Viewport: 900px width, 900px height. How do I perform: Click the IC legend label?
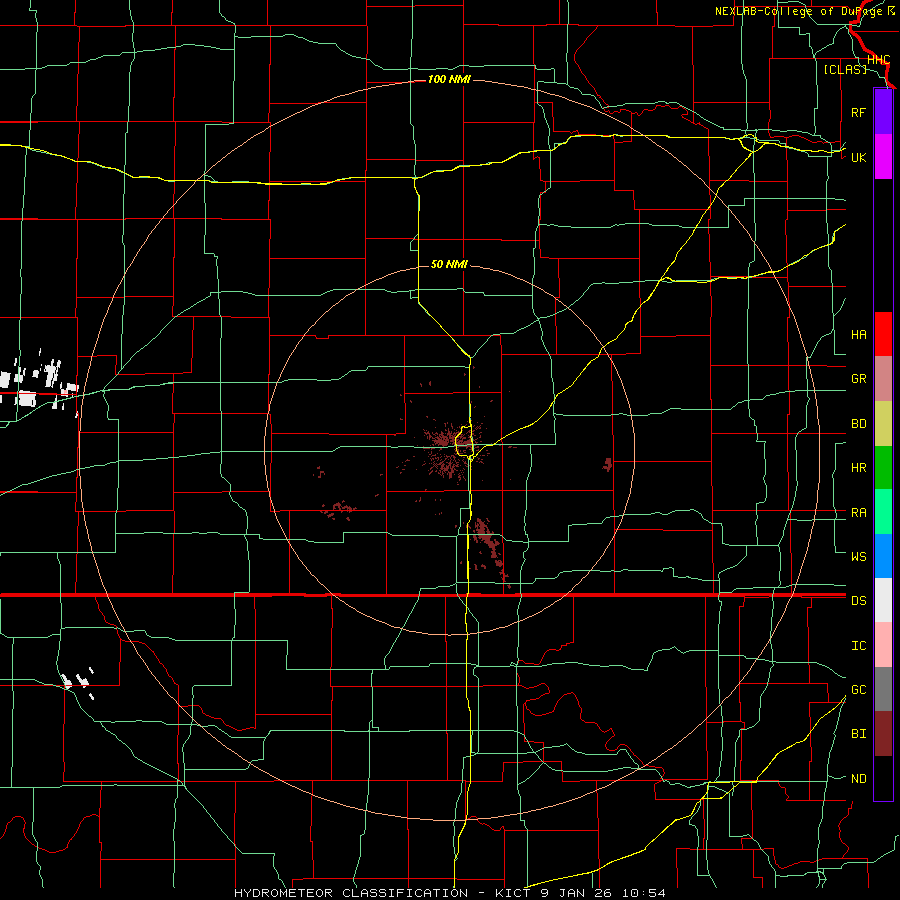(x=858, y=646)
